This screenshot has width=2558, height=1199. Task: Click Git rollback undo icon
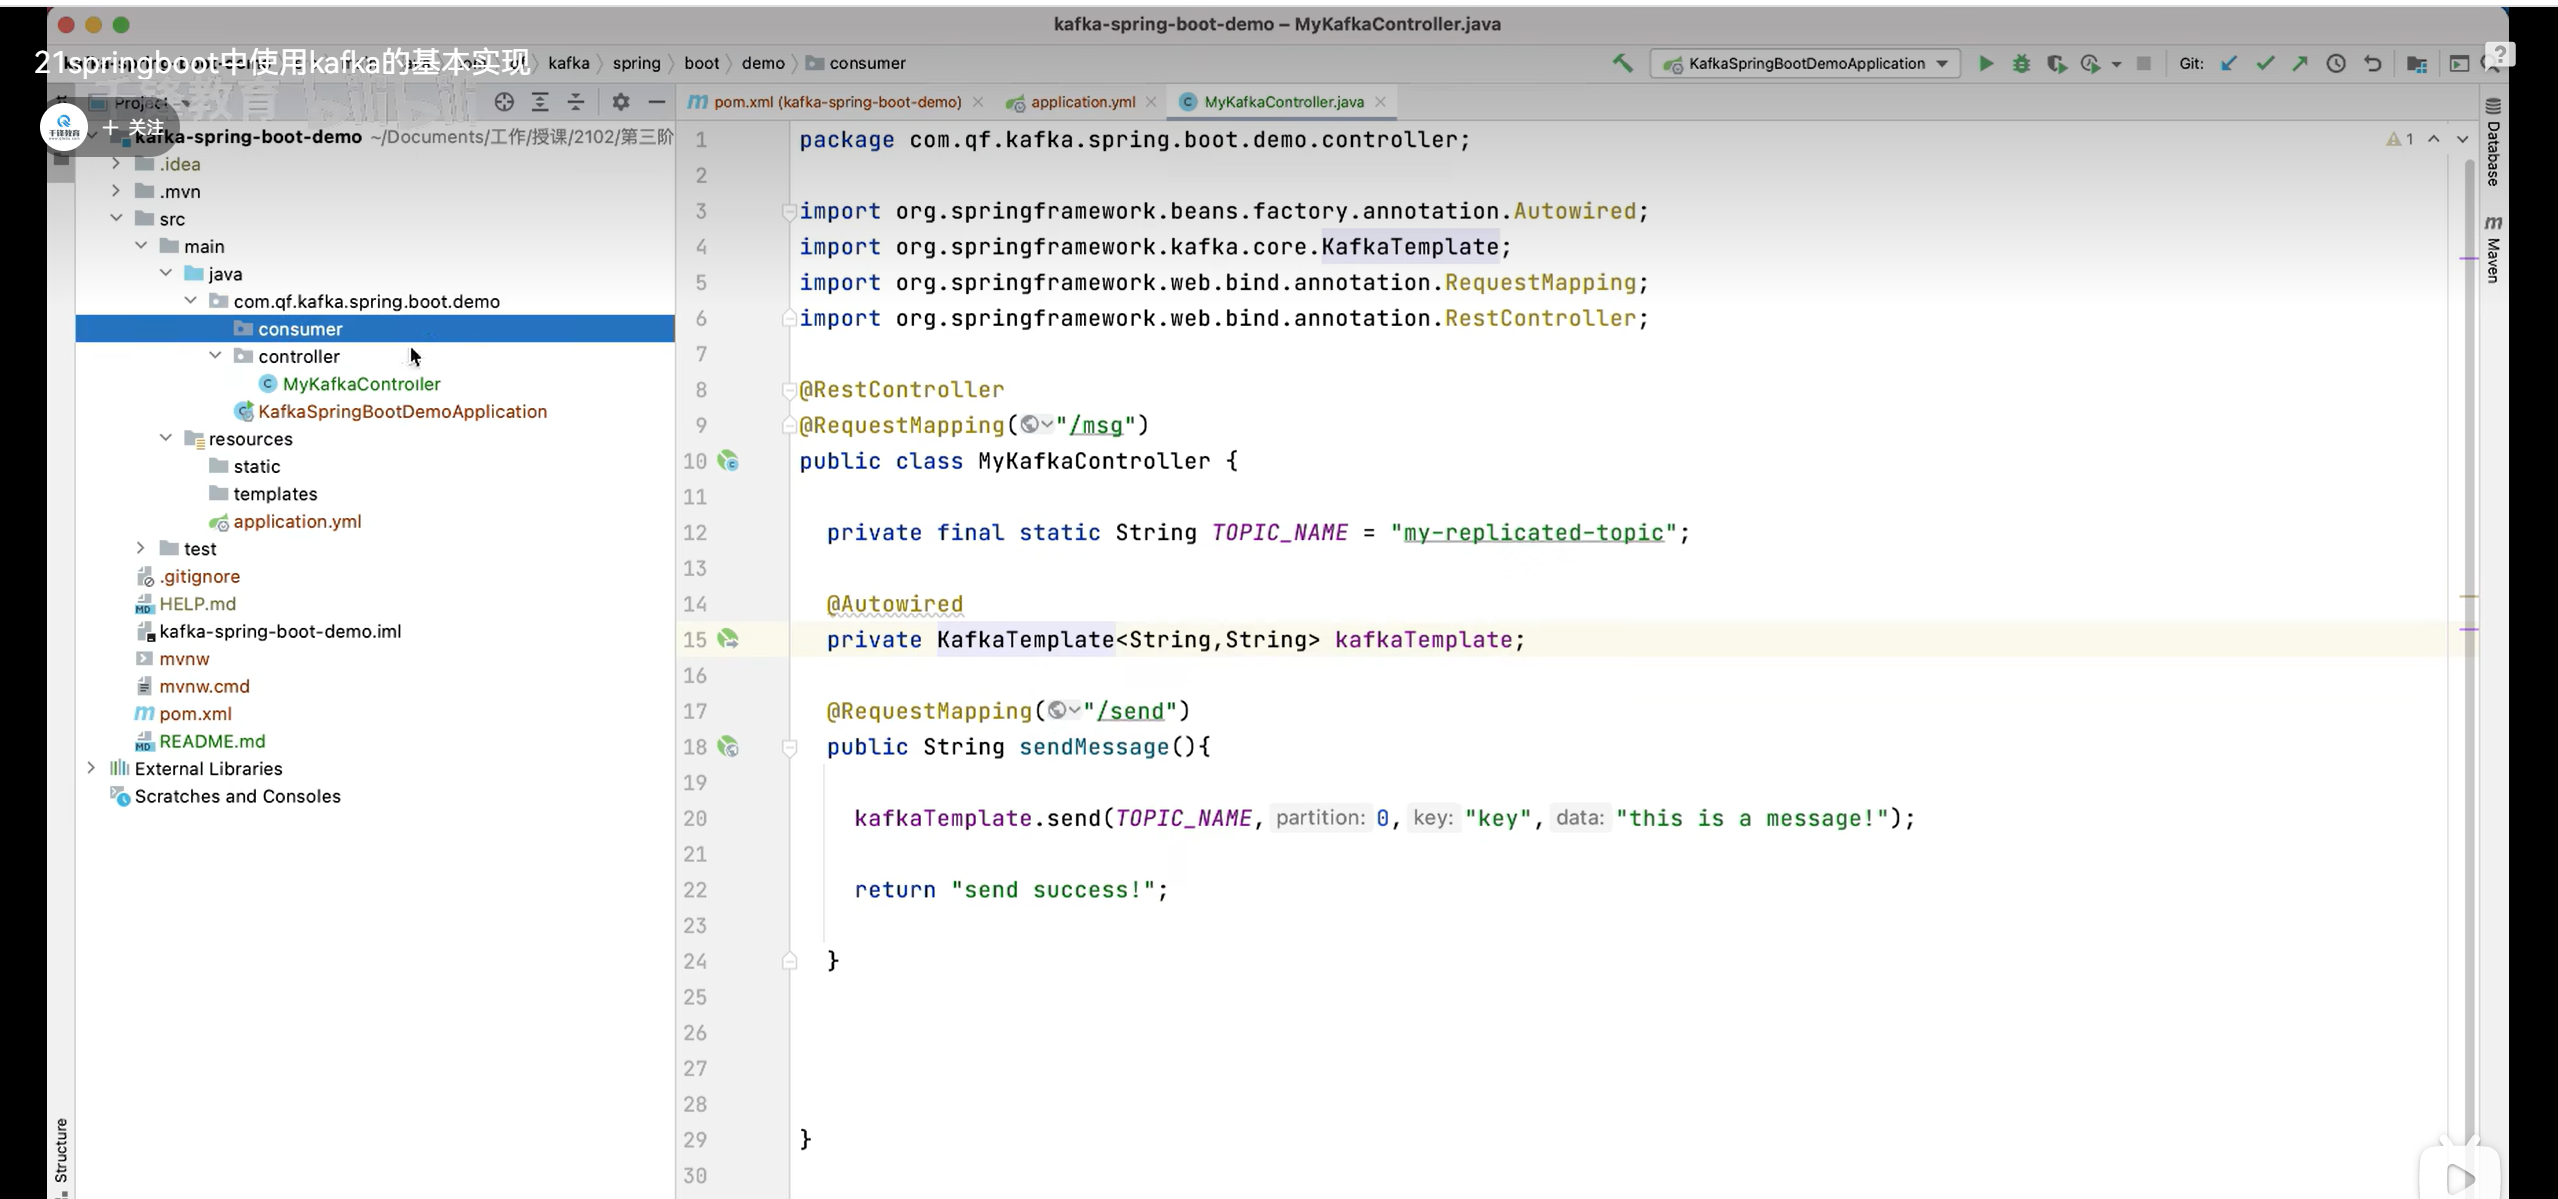[x=2372, y=63]
